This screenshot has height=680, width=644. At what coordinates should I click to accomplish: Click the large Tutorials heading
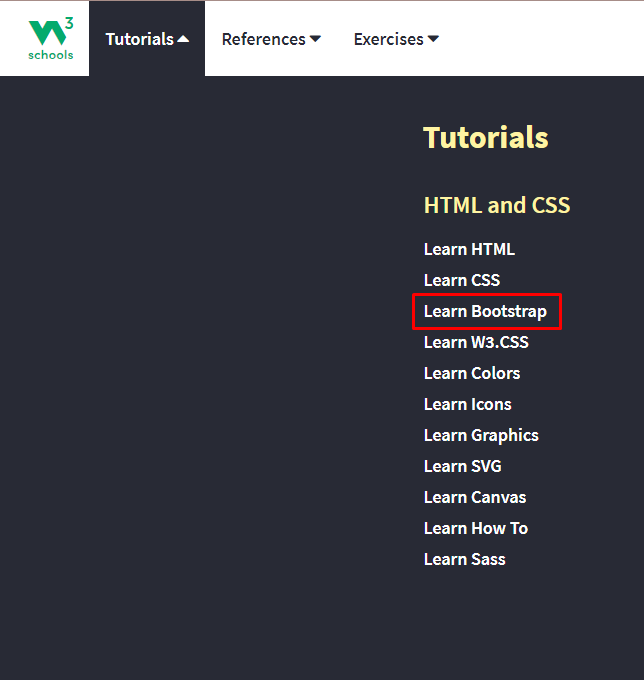click(486, 137)
